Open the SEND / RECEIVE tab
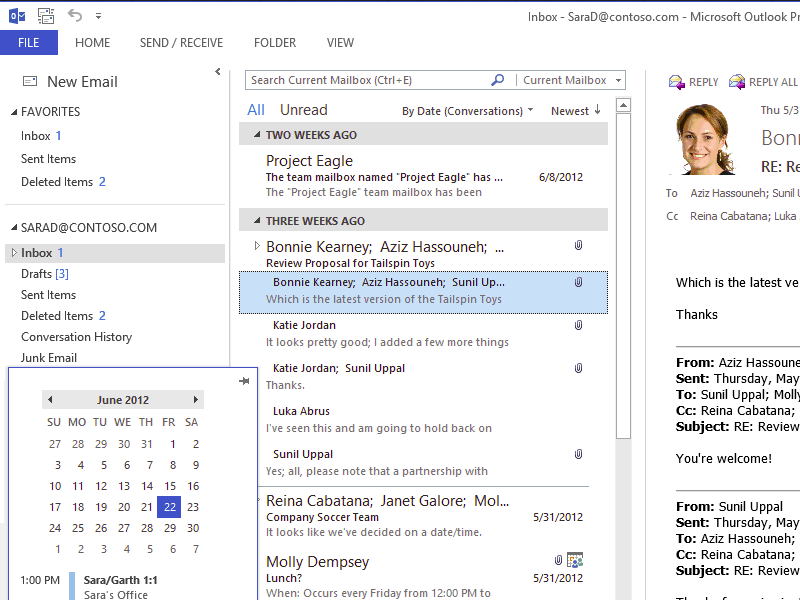 point(181,43)
